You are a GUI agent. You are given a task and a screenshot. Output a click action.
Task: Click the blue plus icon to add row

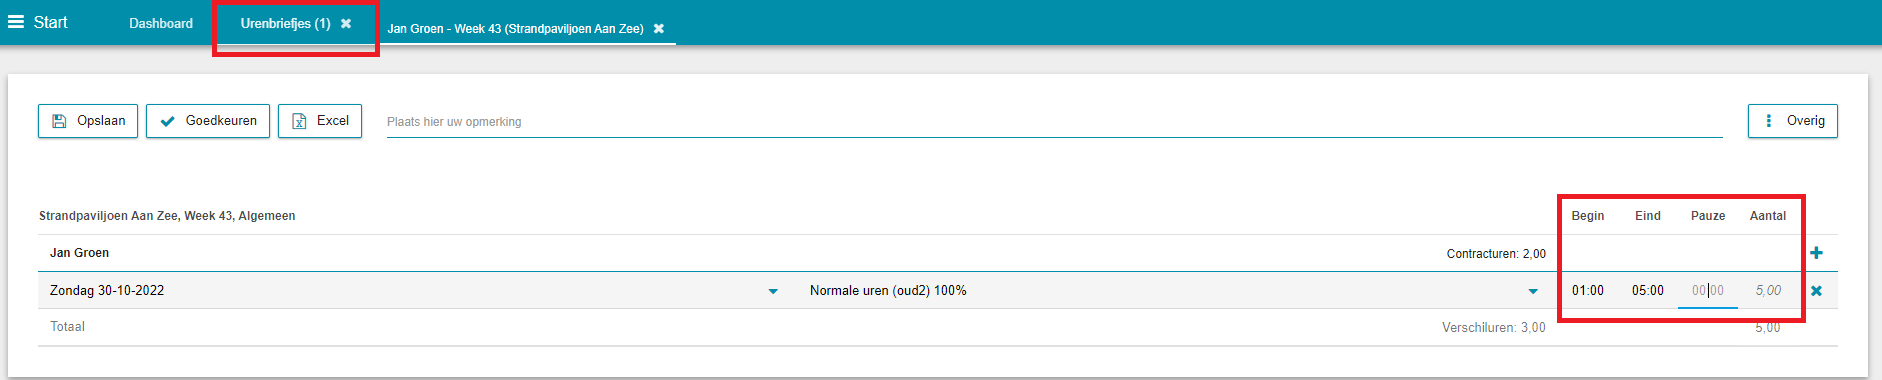[x=1816, y=253]
